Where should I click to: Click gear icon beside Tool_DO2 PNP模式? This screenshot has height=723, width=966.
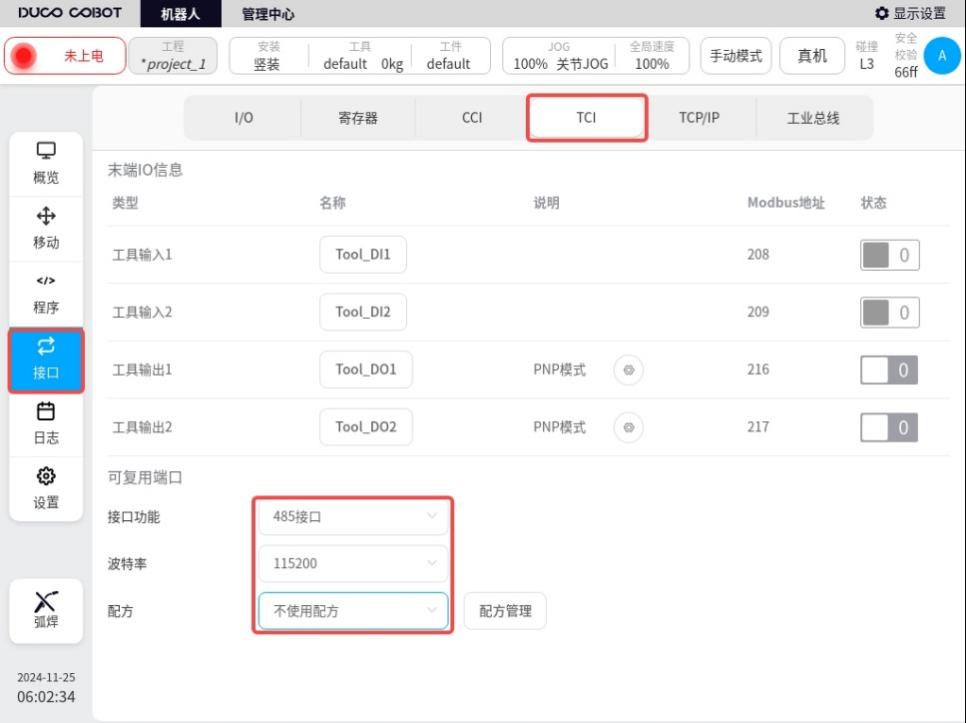pyautogui.click(x=628, y=428)
